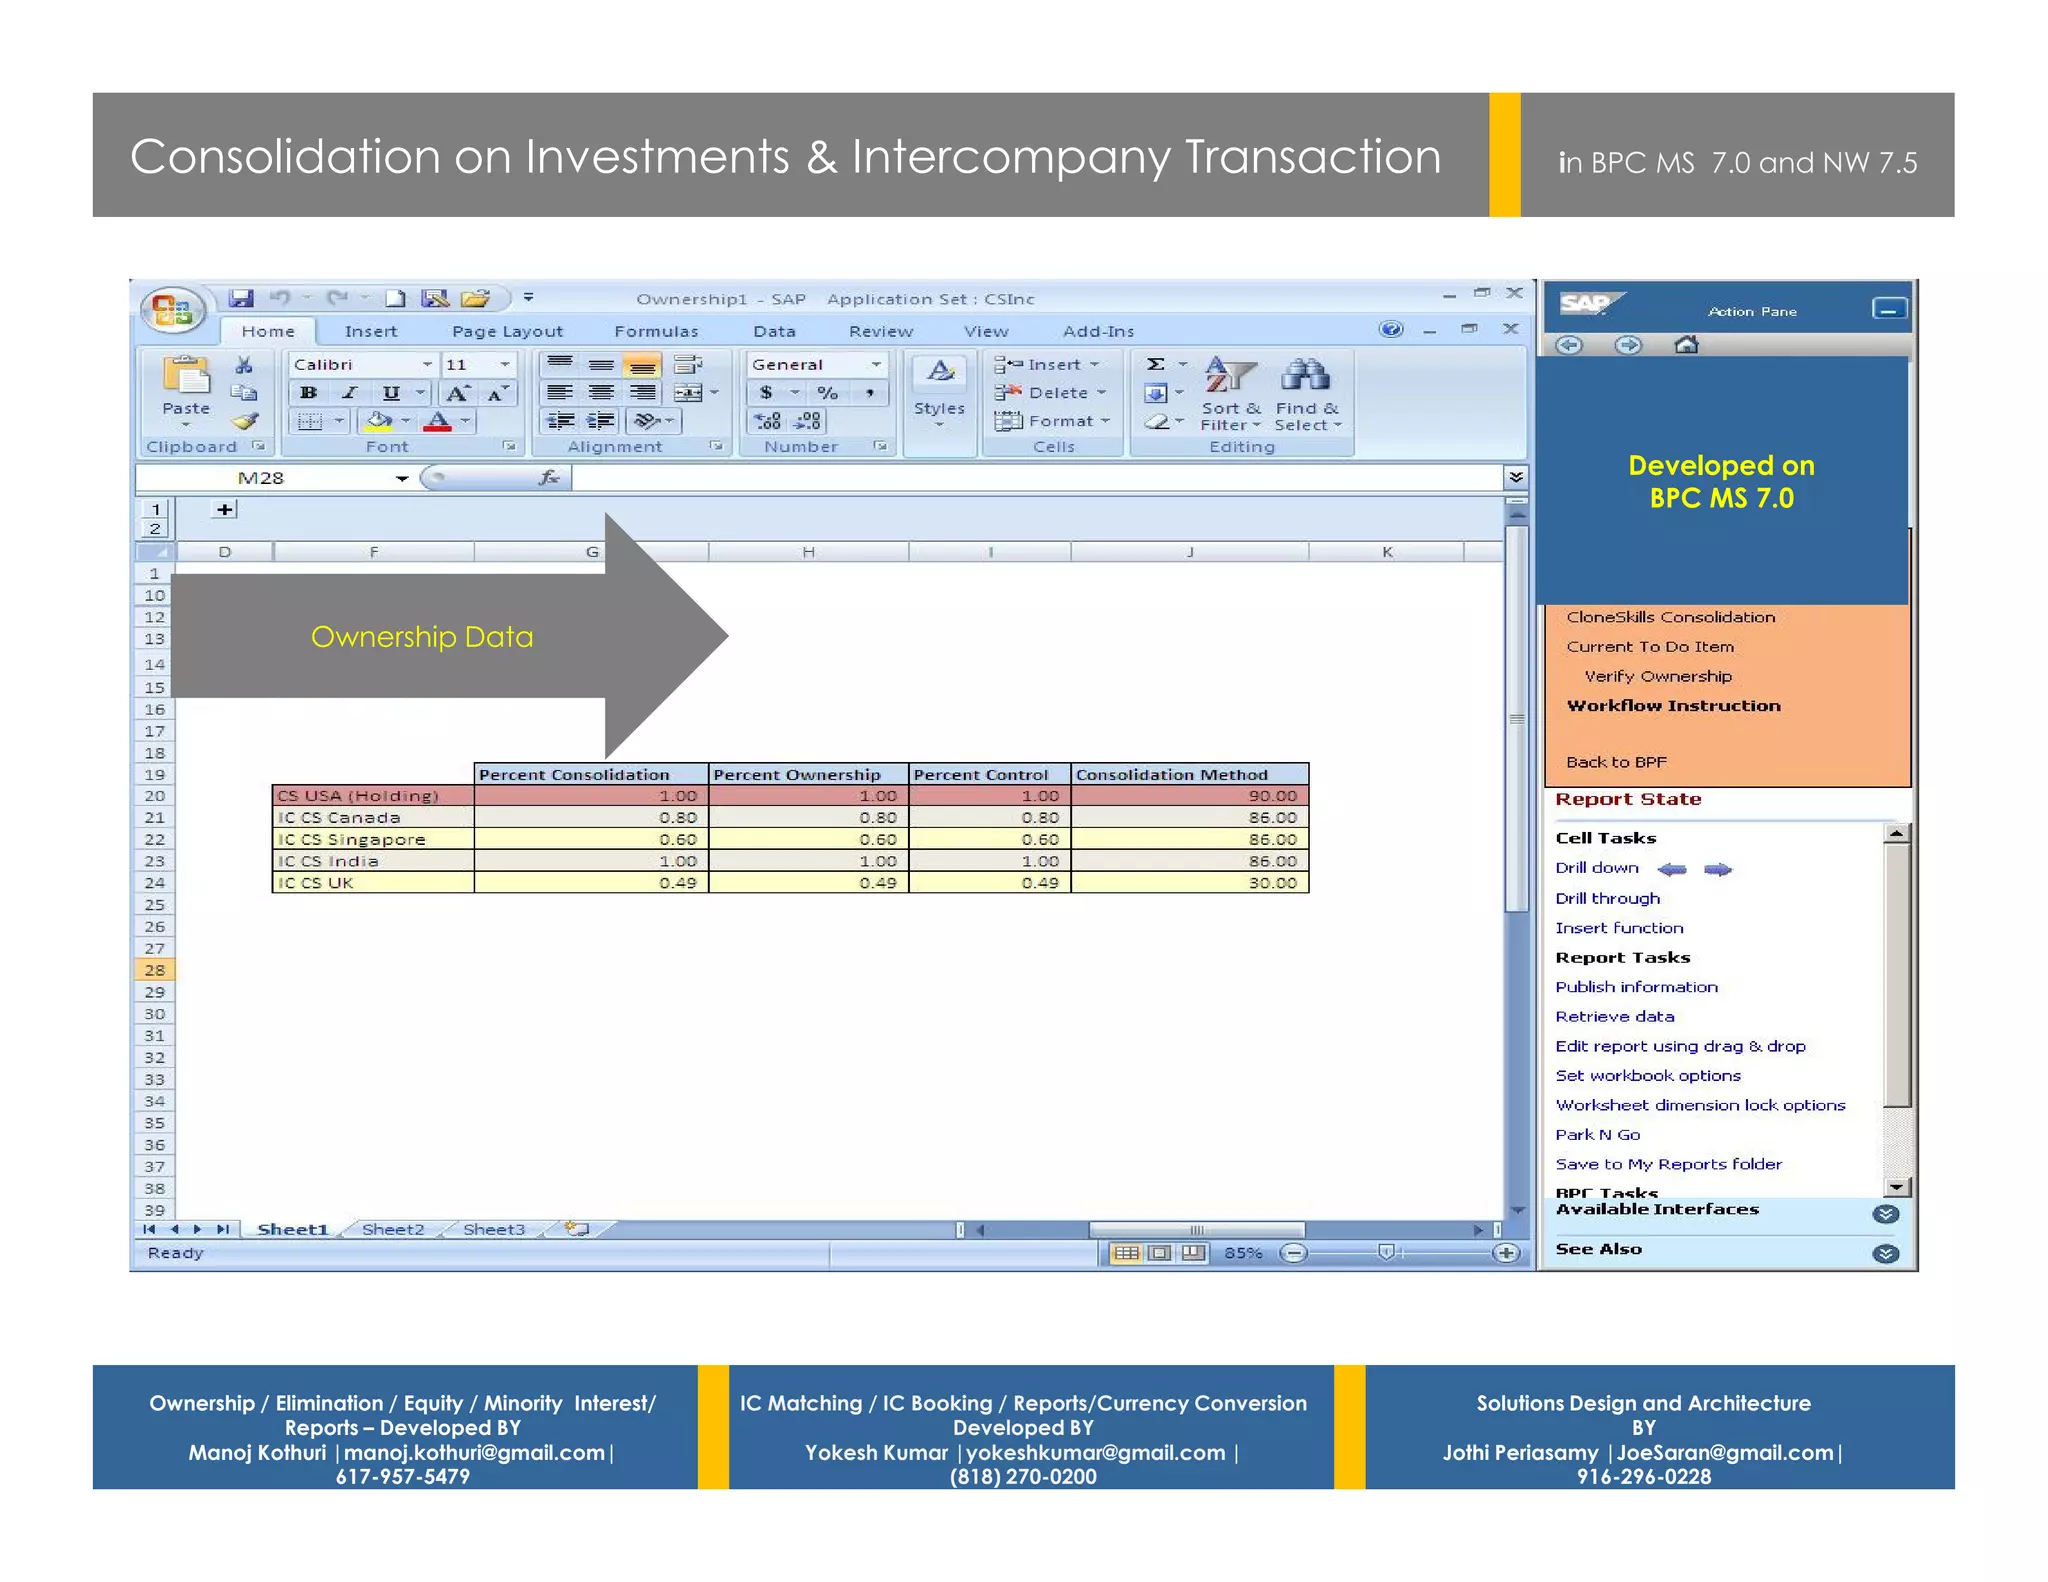Switch to Normal view in status bar
The image size is (2048, 1582).
(1126, 1253)
